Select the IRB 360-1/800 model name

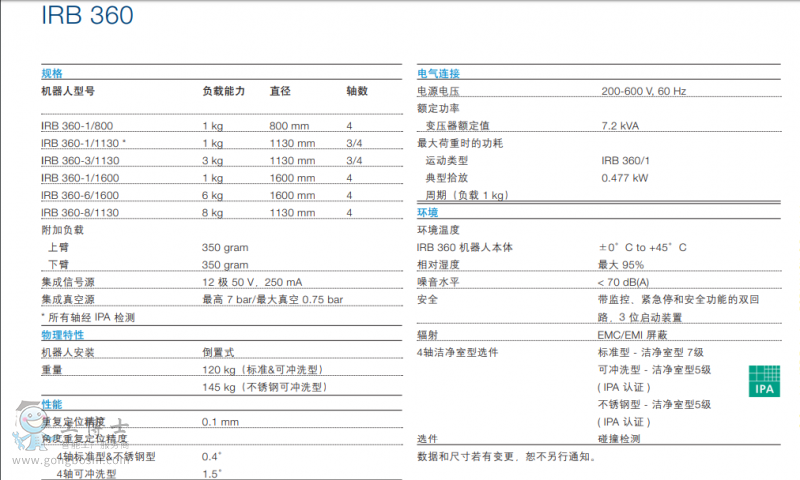click(77, 126)
